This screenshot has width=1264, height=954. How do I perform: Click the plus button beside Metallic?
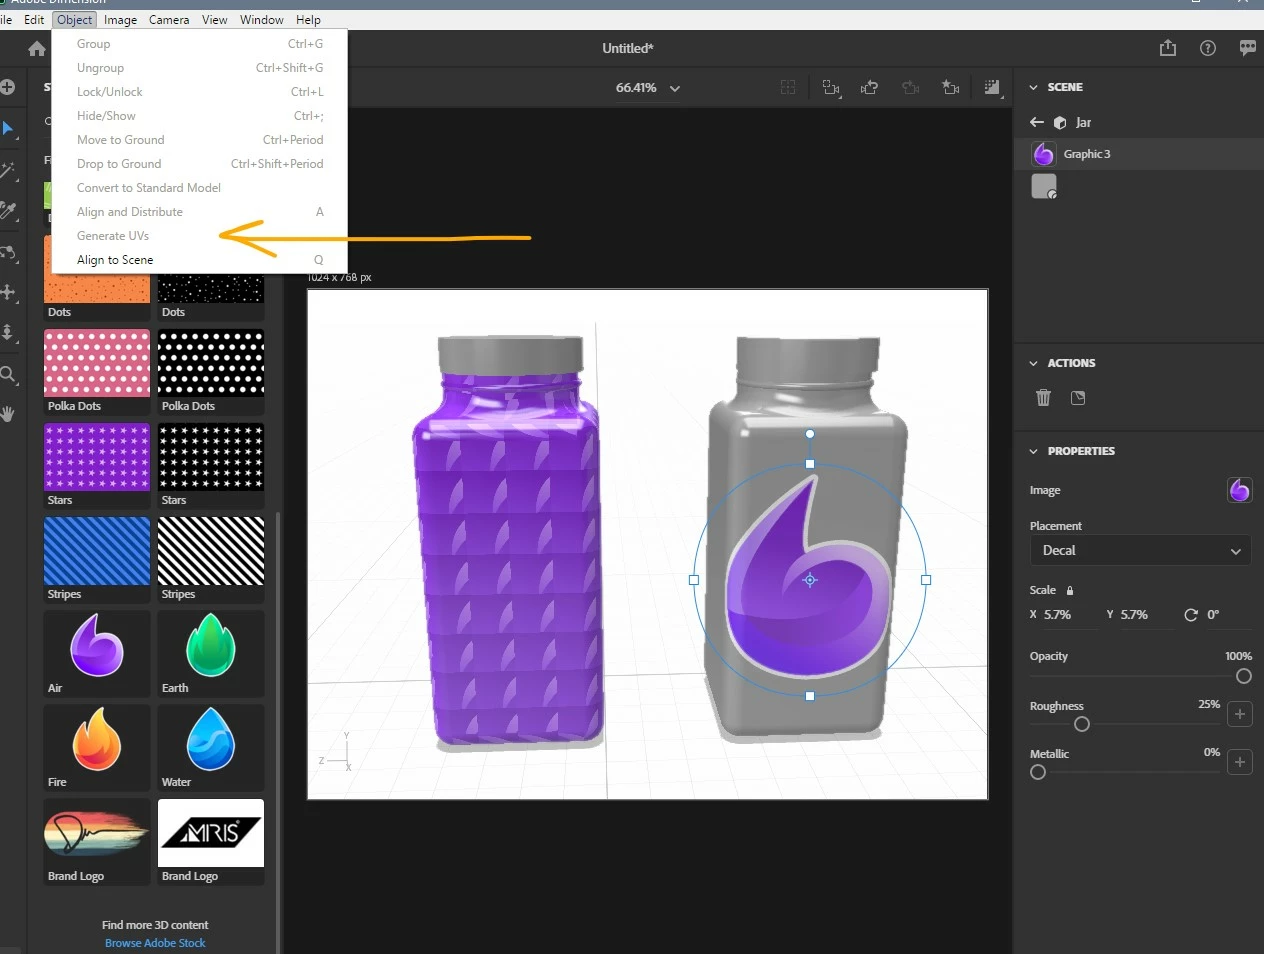tap(1240, 762)
